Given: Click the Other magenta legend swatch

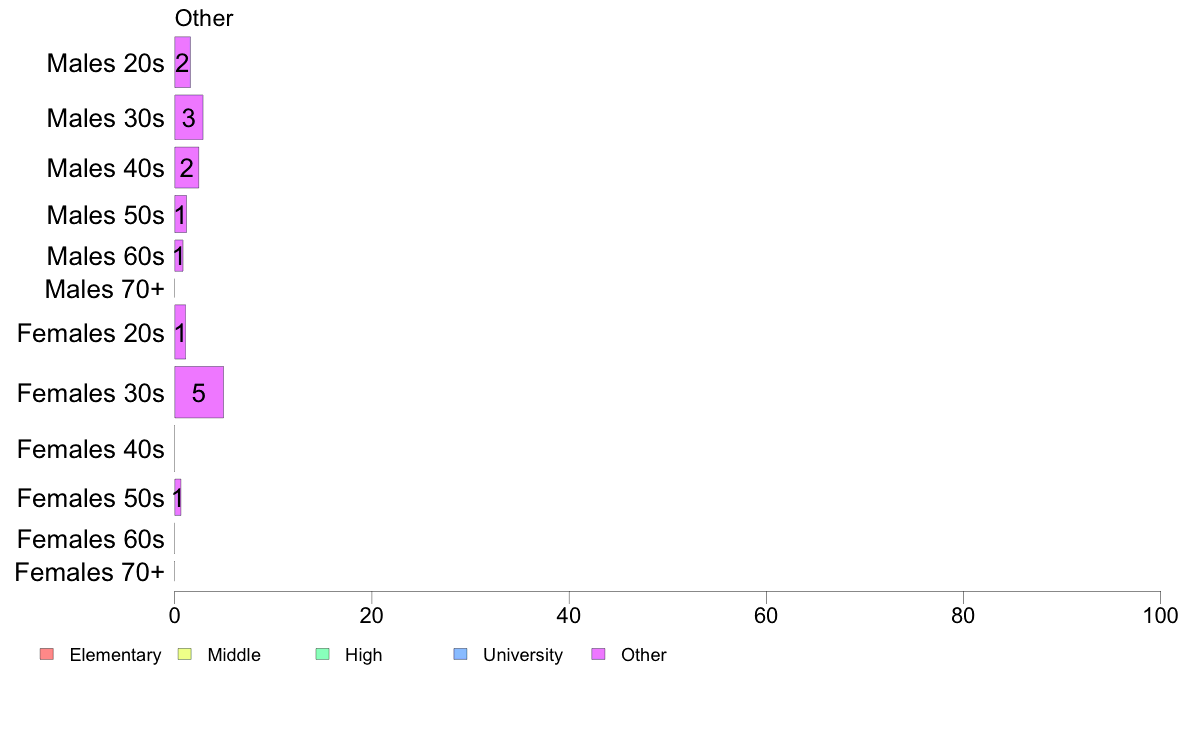Looking at the screenshot, I should coord(598,654).
